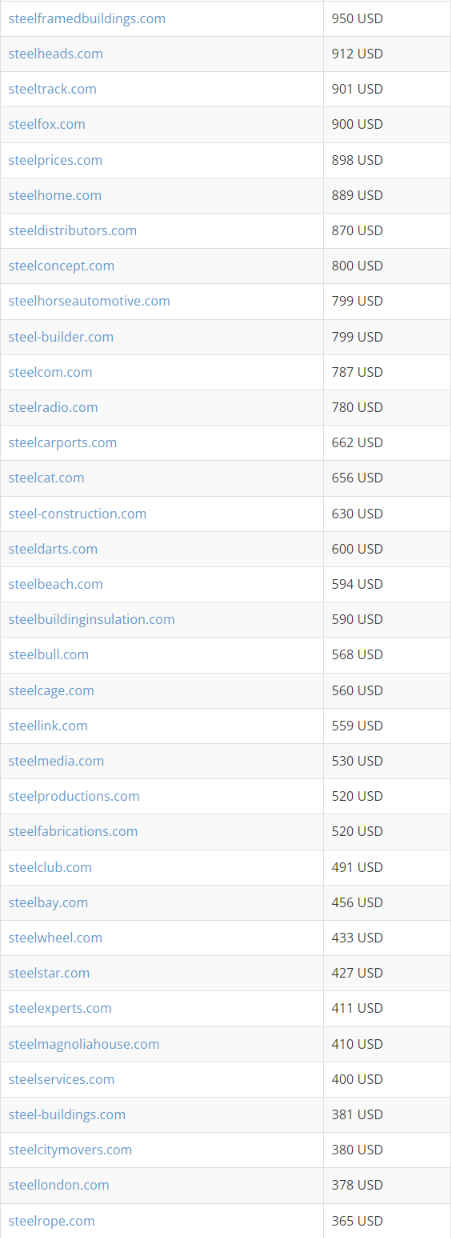Open the steel-builder.com domain link

61,337
